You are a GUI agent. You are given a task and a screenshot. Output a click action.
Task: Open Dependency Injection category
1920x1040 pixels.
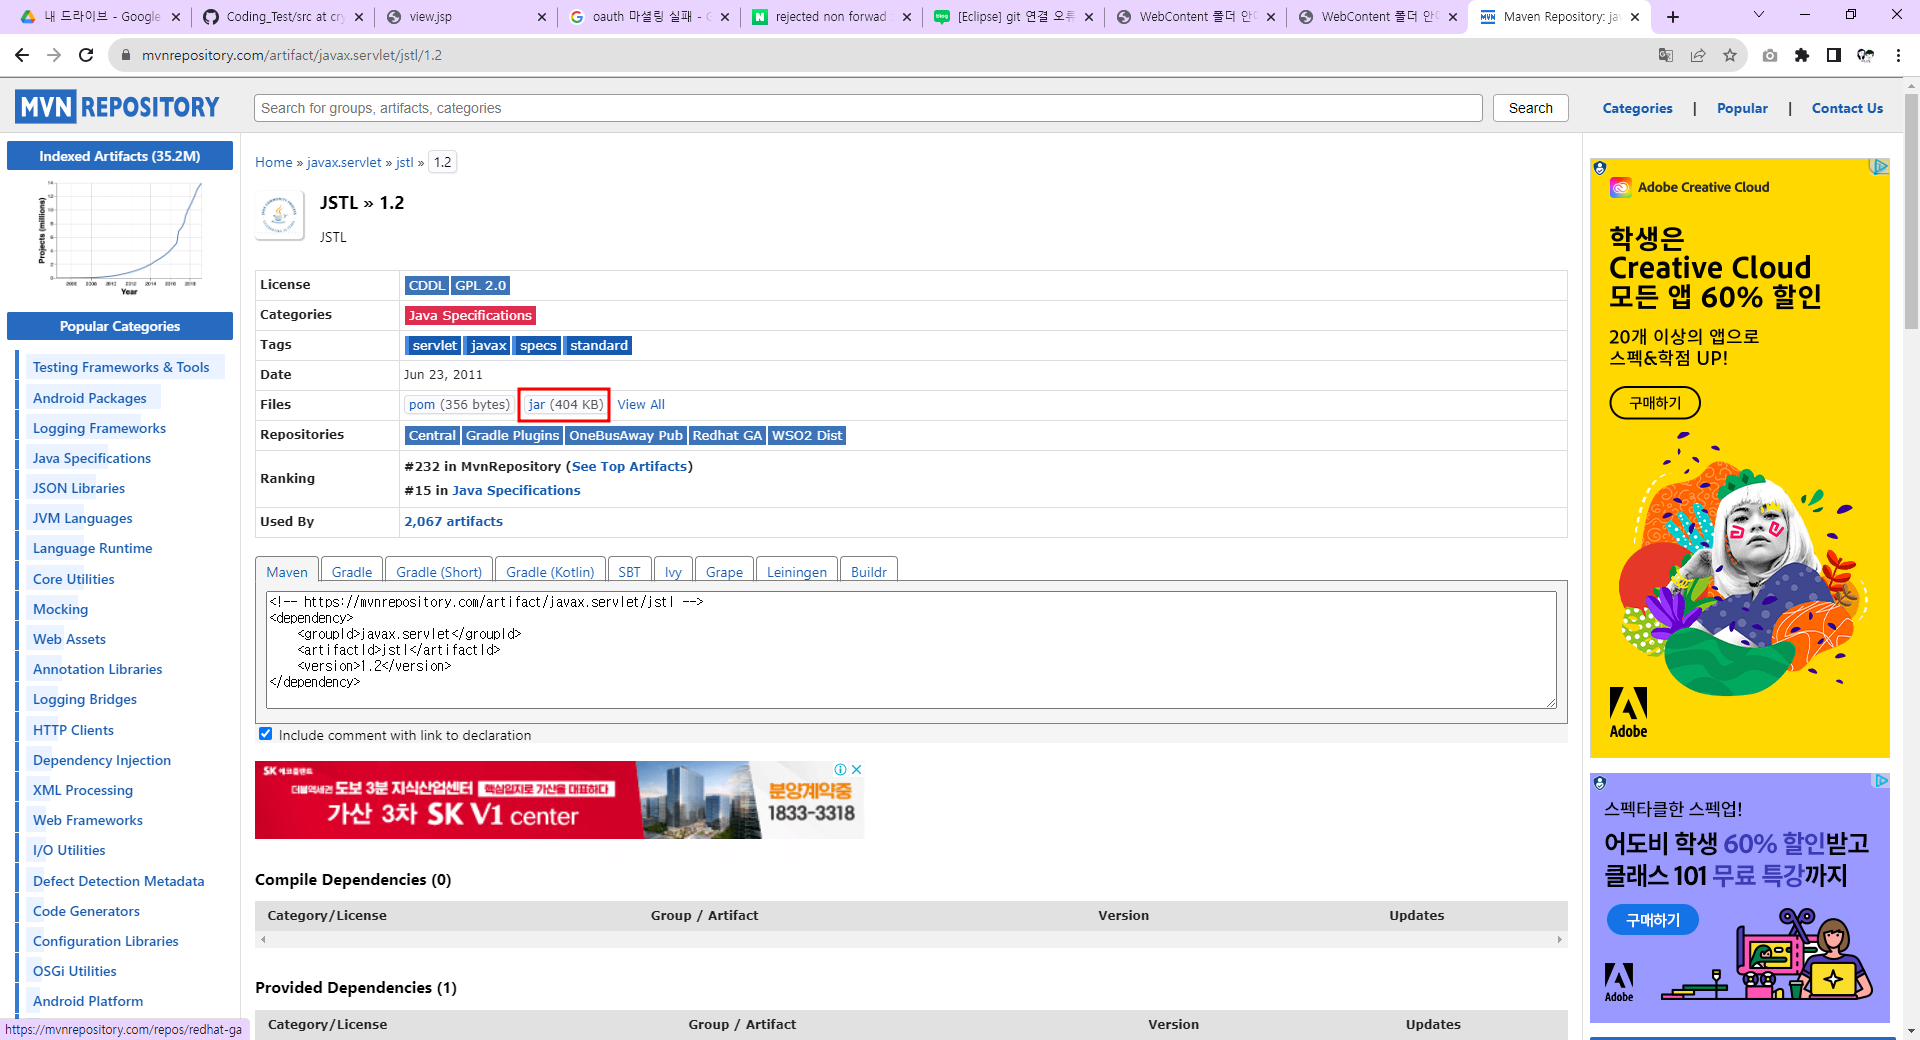click(x=102, y=760)
